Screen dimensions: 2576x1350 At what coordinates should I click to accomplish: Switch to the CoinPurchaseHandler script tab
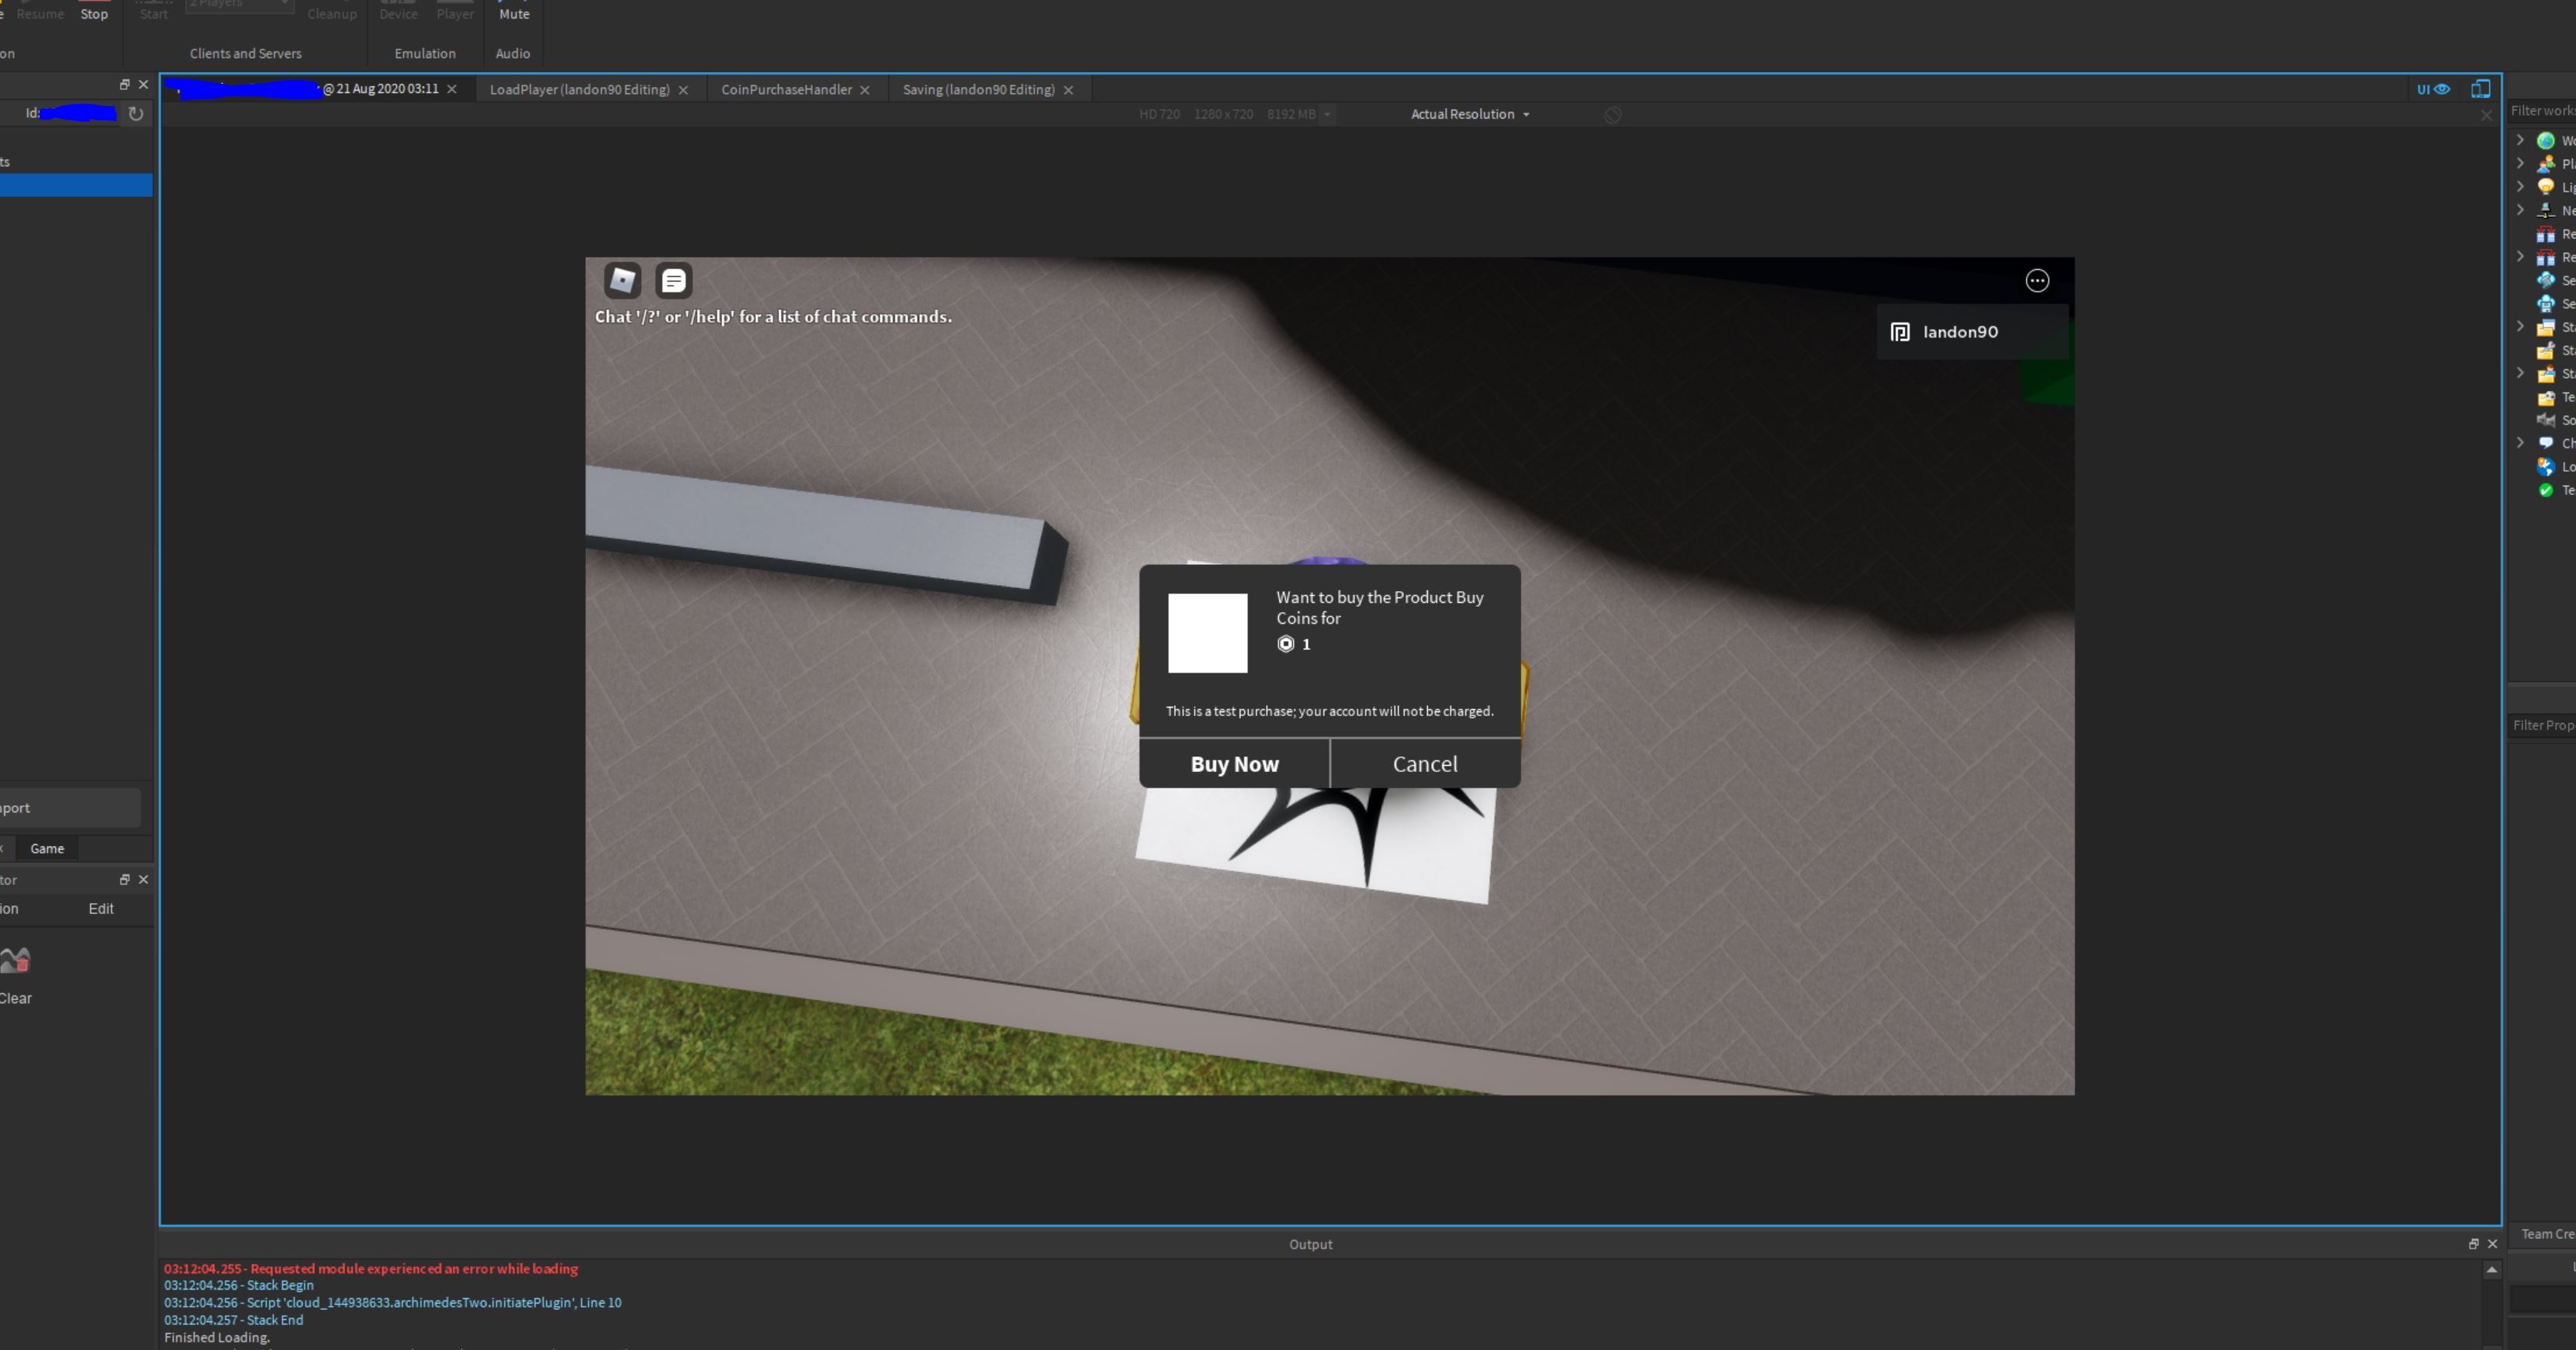[786, 89]
